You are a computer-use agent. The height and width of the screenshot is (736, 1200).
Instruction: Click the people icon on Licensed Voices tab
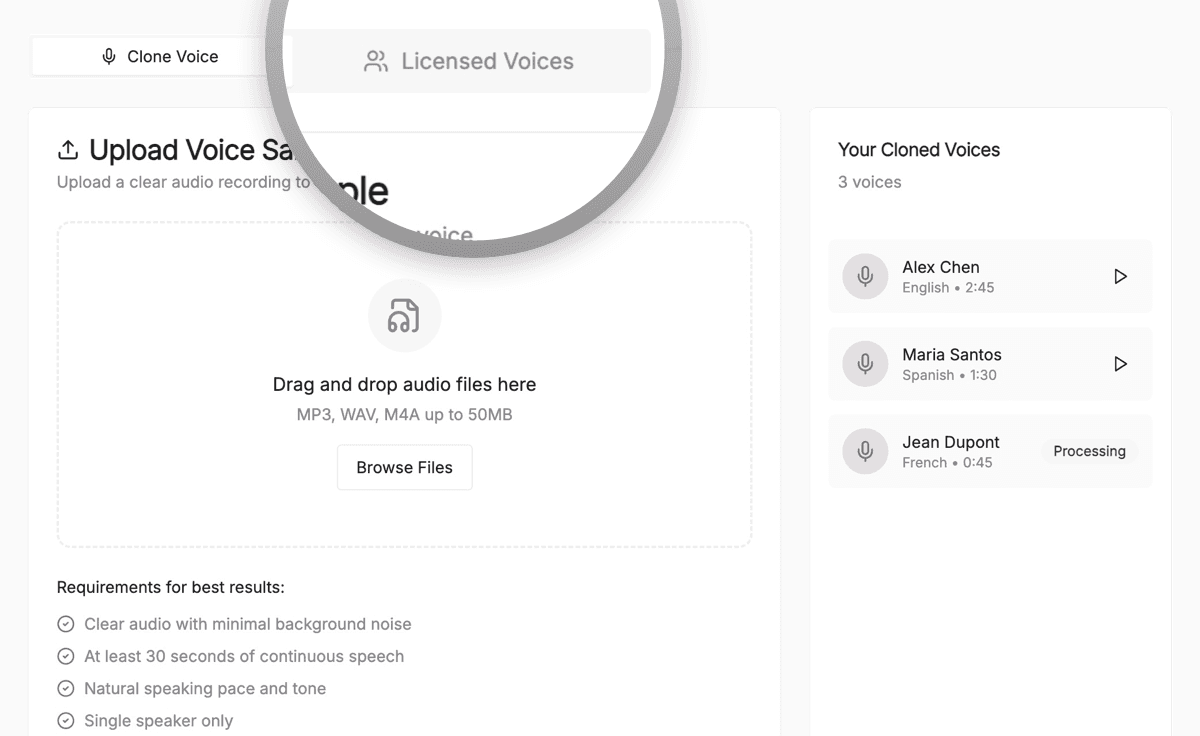[x=374, y=61]
